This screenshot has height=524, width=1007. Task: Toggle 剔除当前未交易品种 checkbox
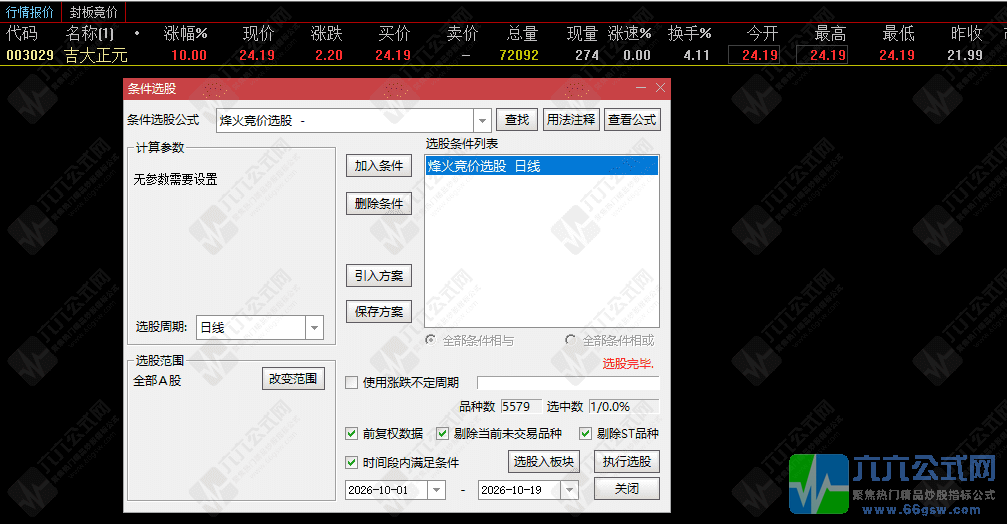[x=442, y=433]
